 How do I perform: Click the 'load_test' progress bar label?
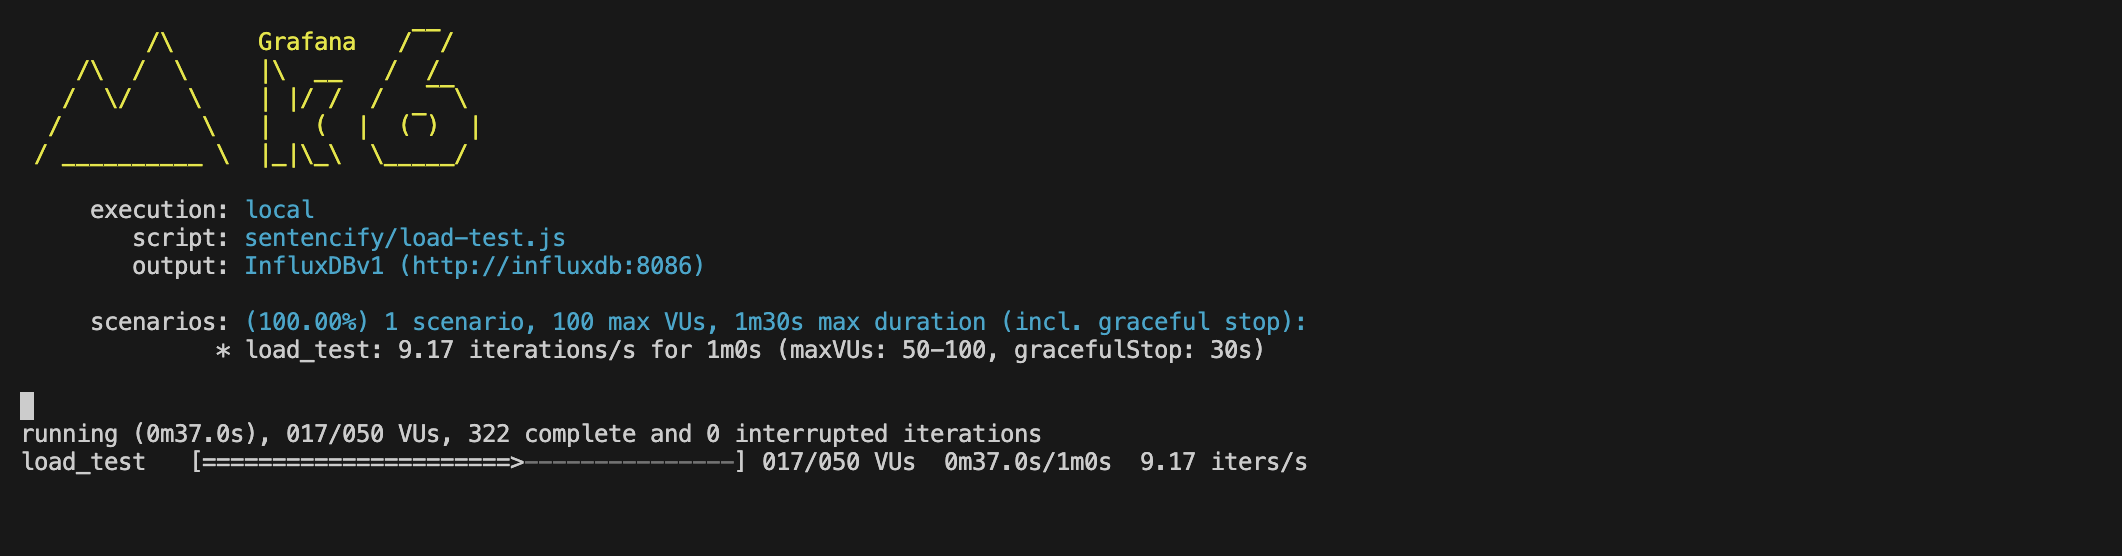83,462
